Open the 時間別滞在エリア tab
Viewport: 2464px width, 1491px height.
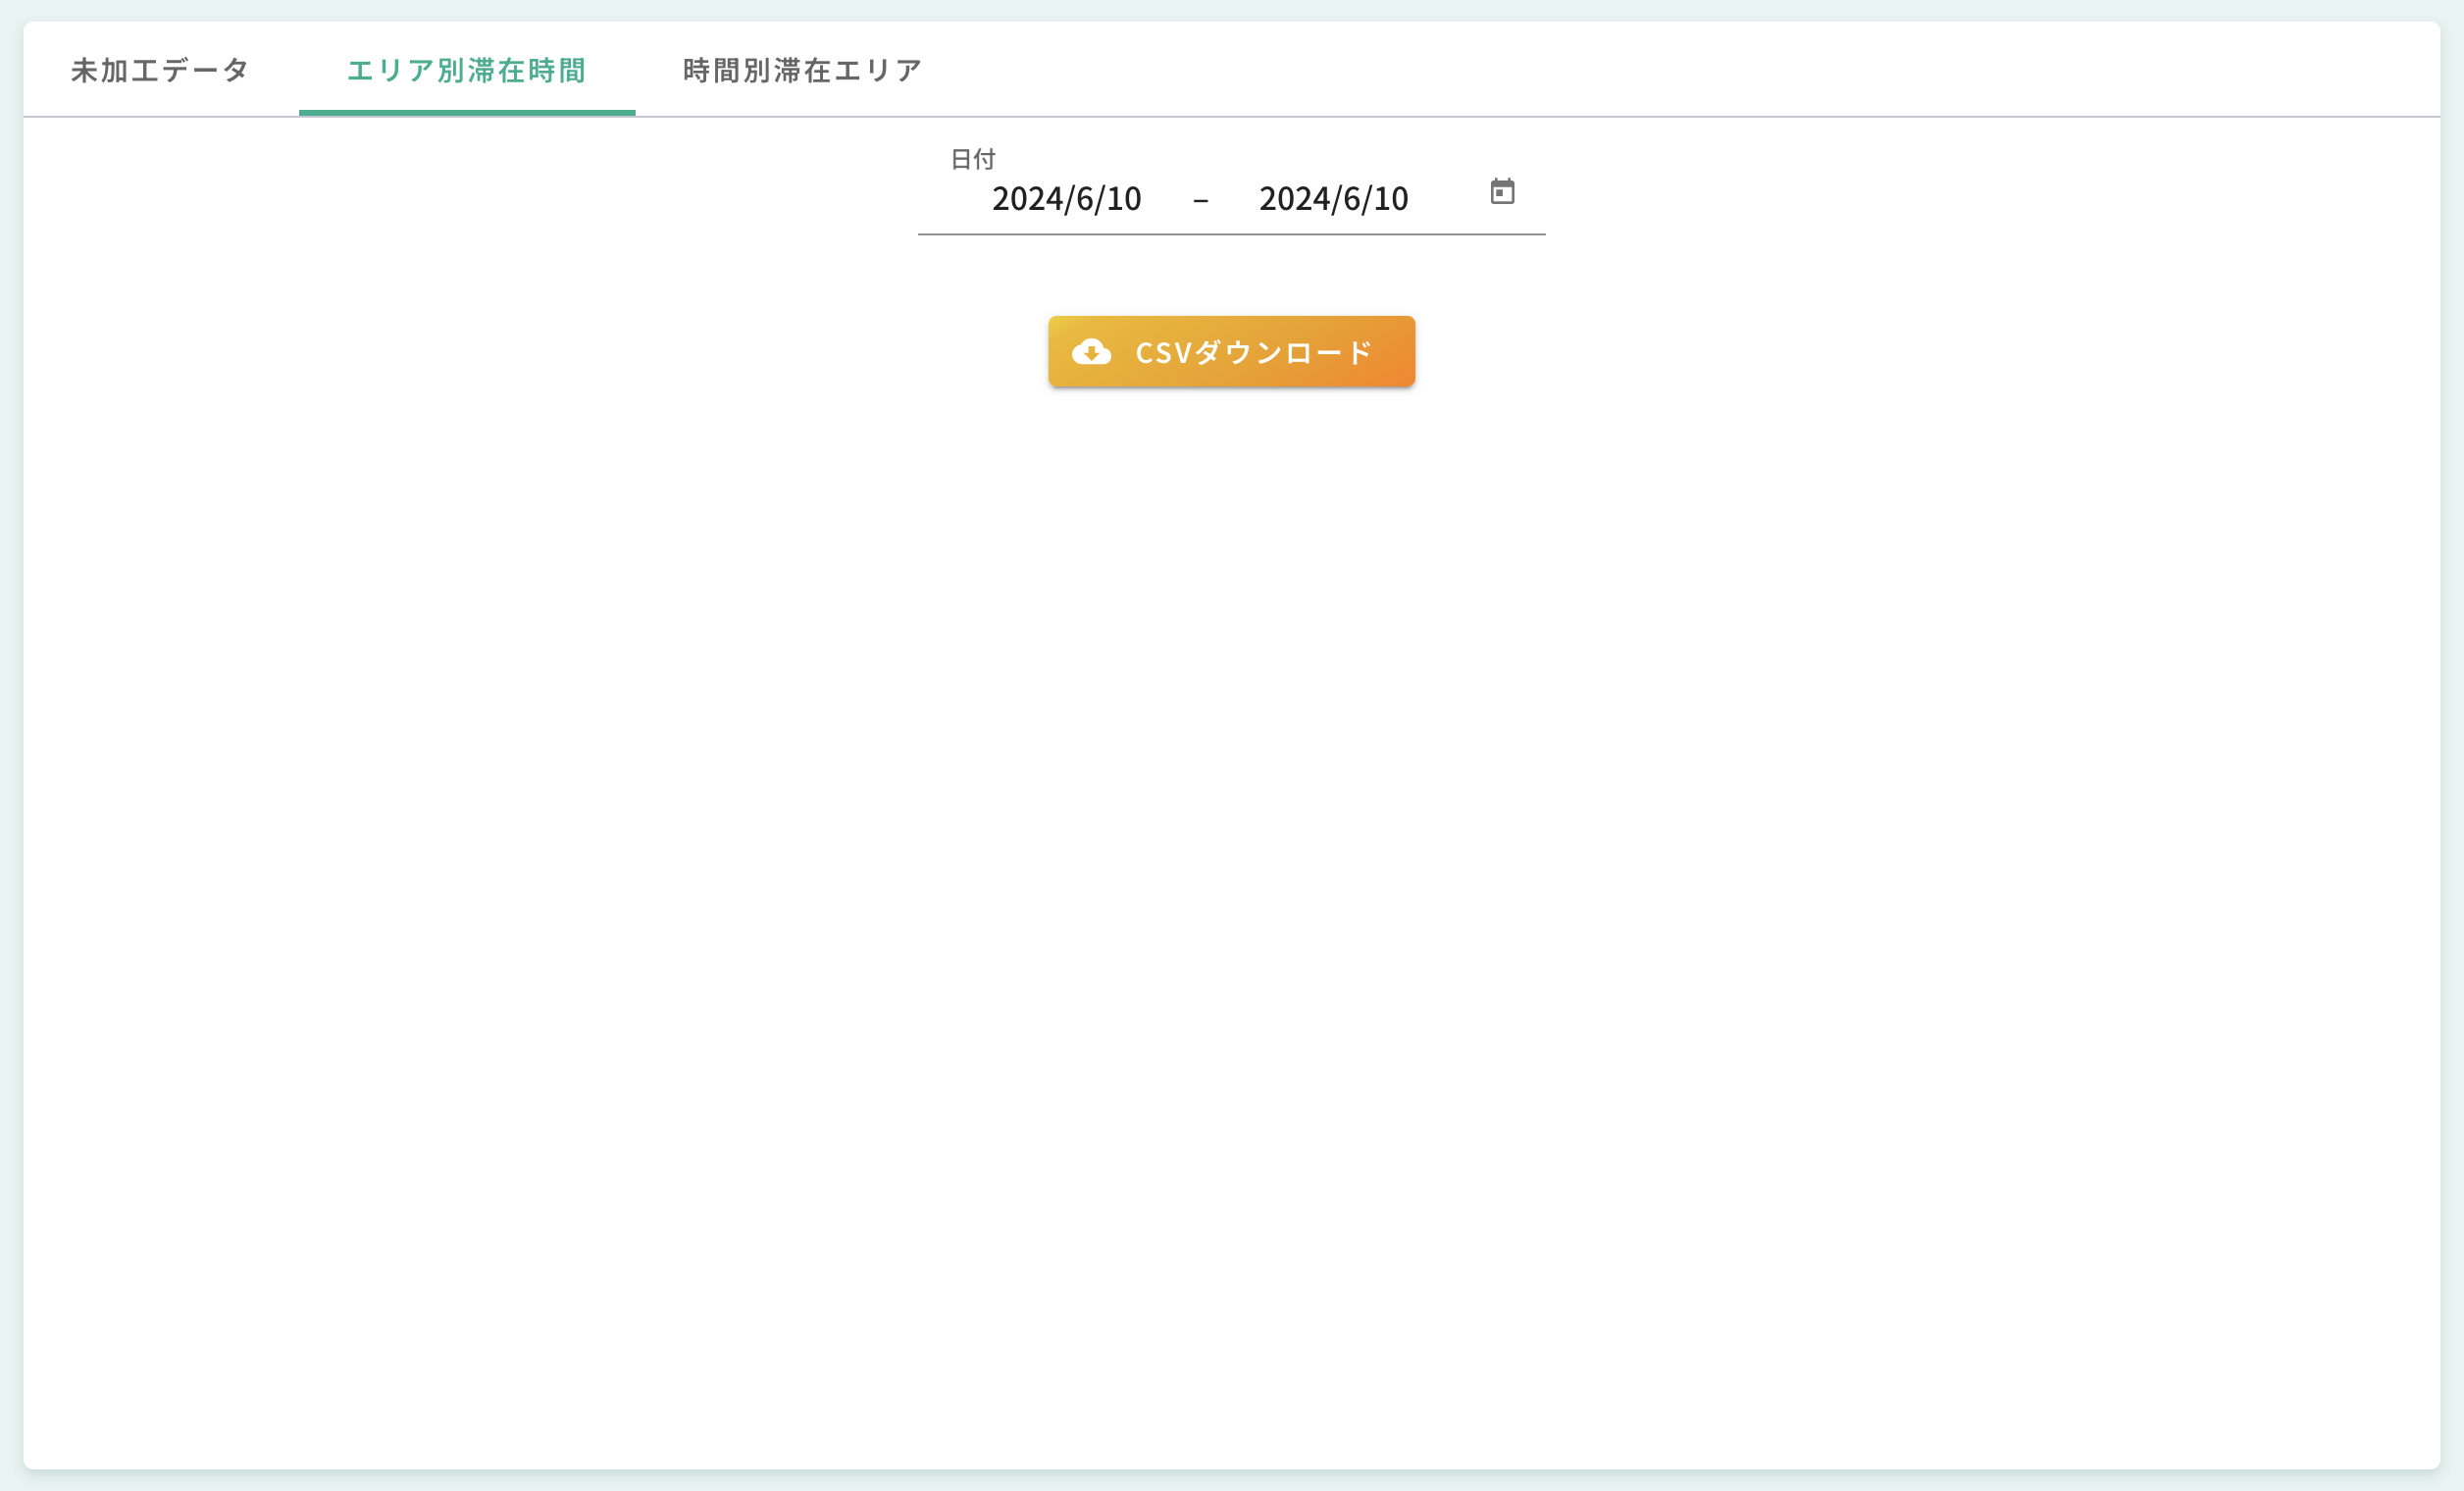click(801, 70)
